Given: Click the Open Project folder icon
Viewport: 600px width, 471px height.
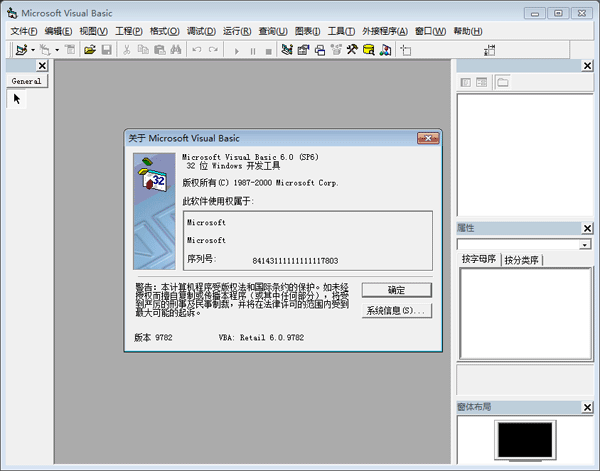Looking at the screenshot, I should 90,50.
